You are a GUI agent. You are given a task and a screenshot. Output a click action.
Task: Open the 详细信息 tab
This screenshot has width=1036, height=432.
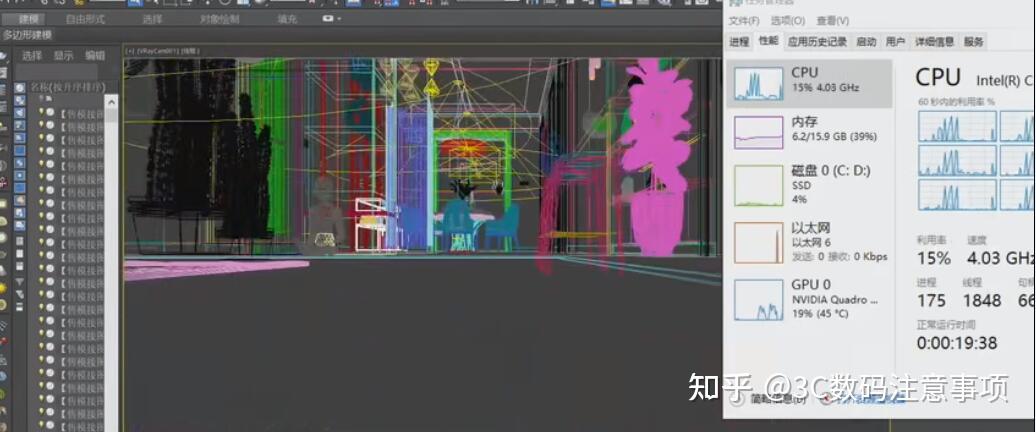pos(934,42)
